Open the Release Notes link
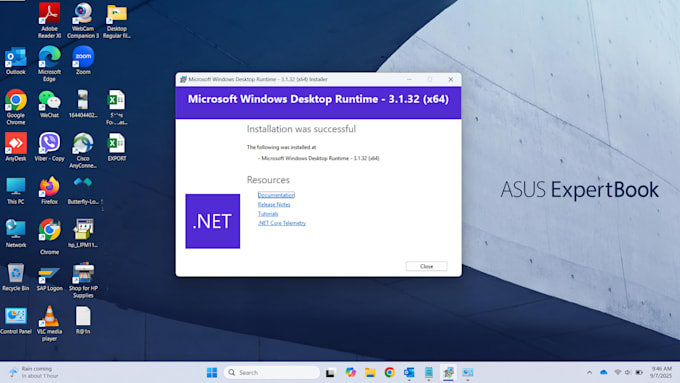Image resolution: width=680 pixels, height=383 pixels. 274,204
